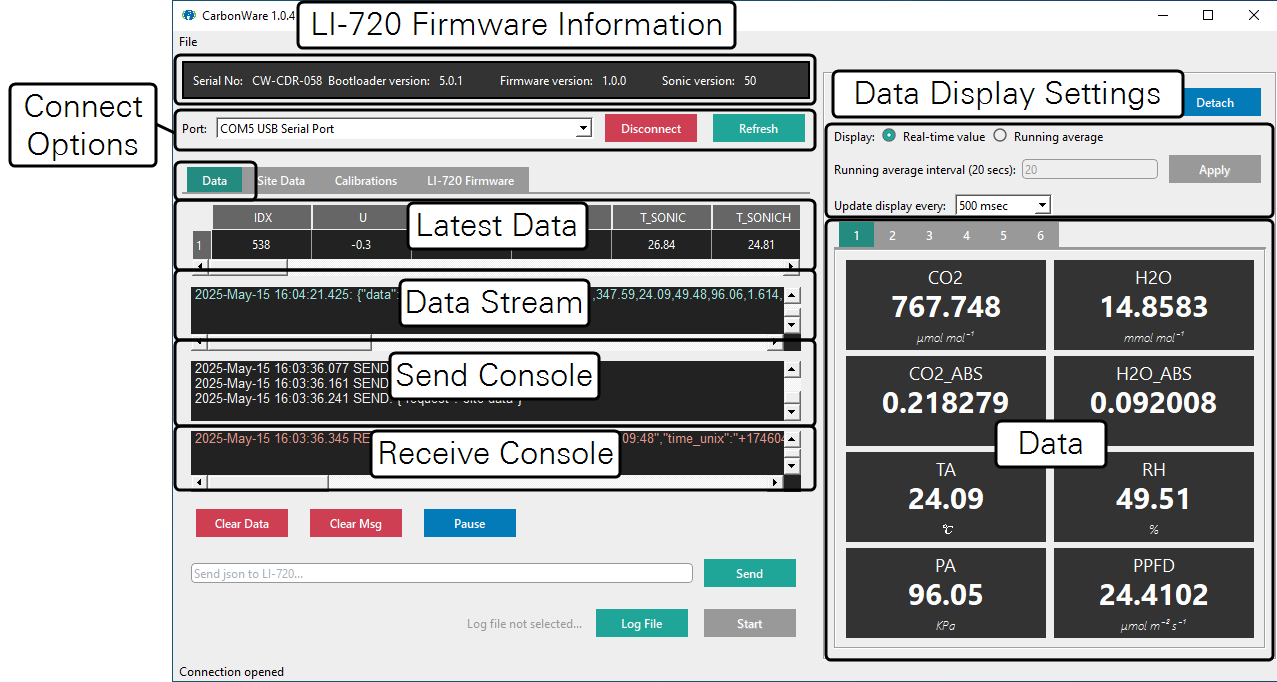This screenshot has width=1277, height=682.
Task: Click the Send button
Action: tap(750, 573)
